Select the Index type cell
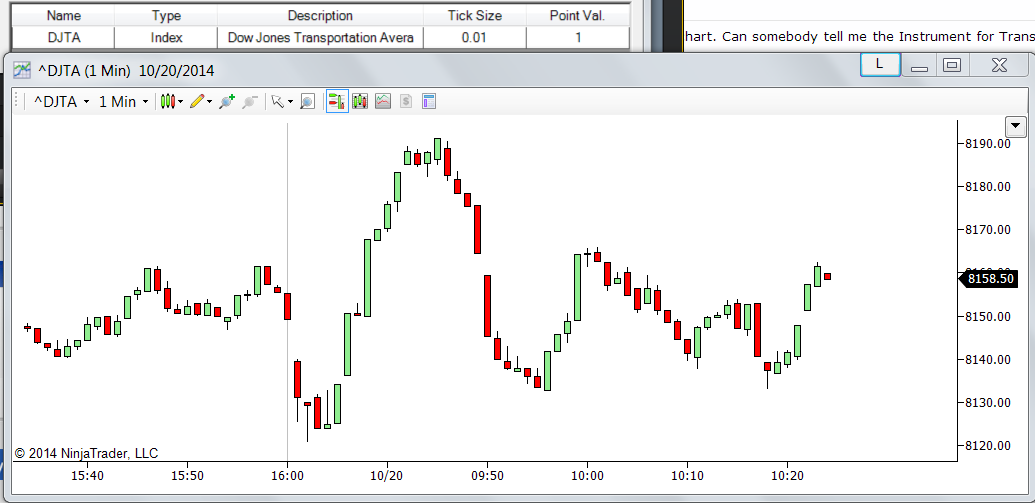Image resolution: width=1035 pixels, height=503 pixels. click(166, 38)
